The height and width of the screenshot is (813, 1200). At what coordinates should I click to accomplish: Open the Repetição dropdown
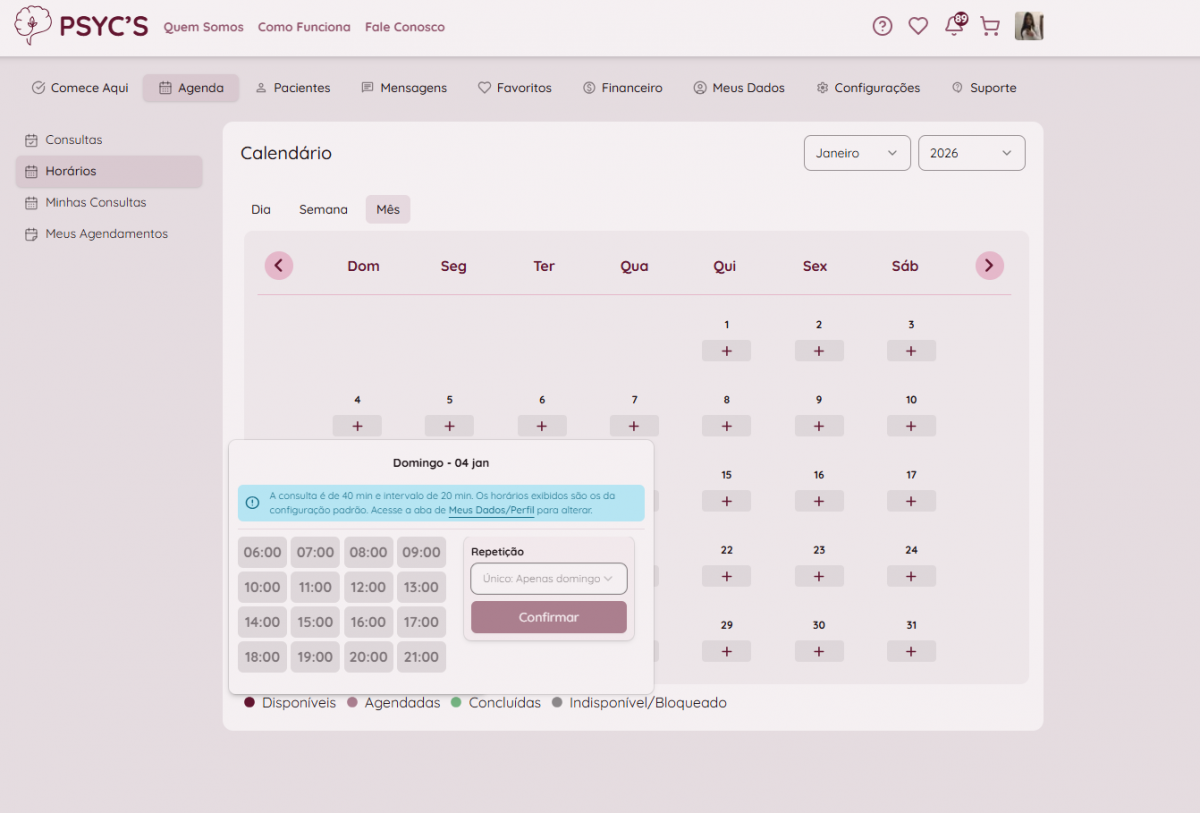tap(548, 579)
